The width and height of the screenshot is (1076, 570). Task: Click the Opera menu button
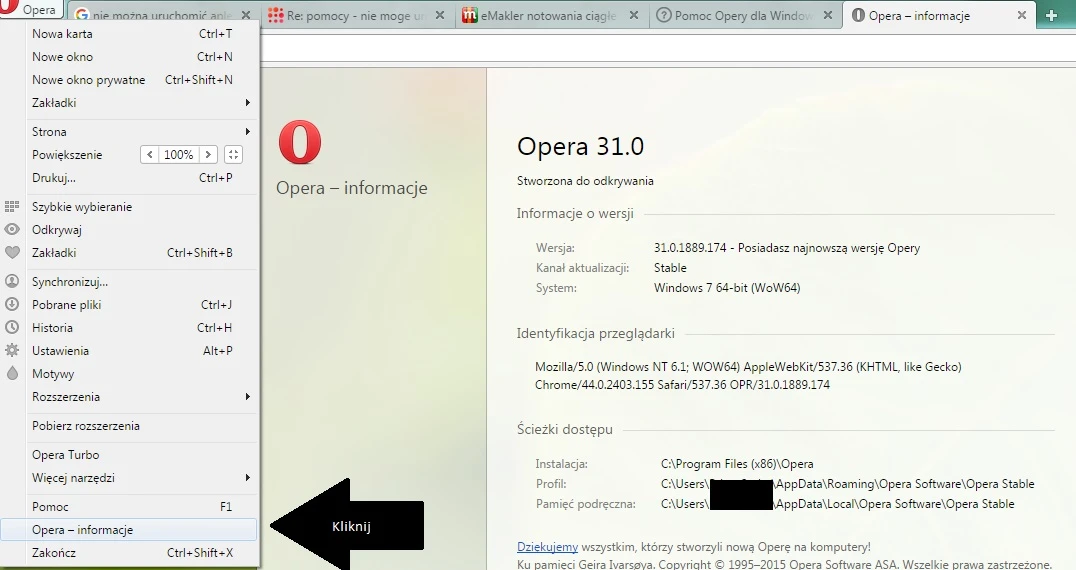[32, 10]
